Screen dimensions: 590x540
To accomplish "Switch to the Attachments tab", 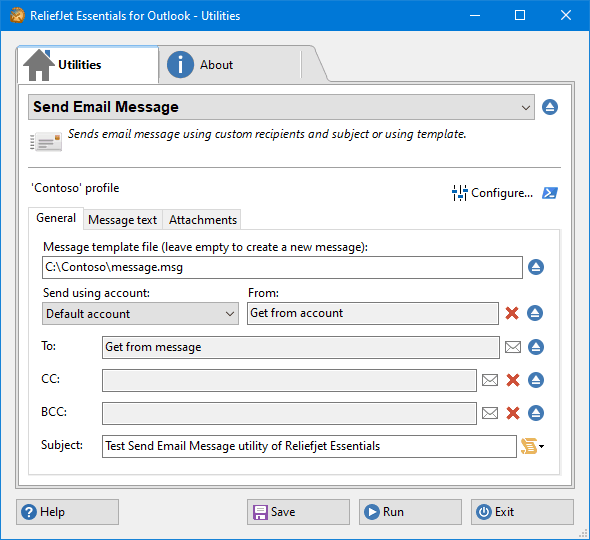I will pyautogui.click(x=203, y=220).
